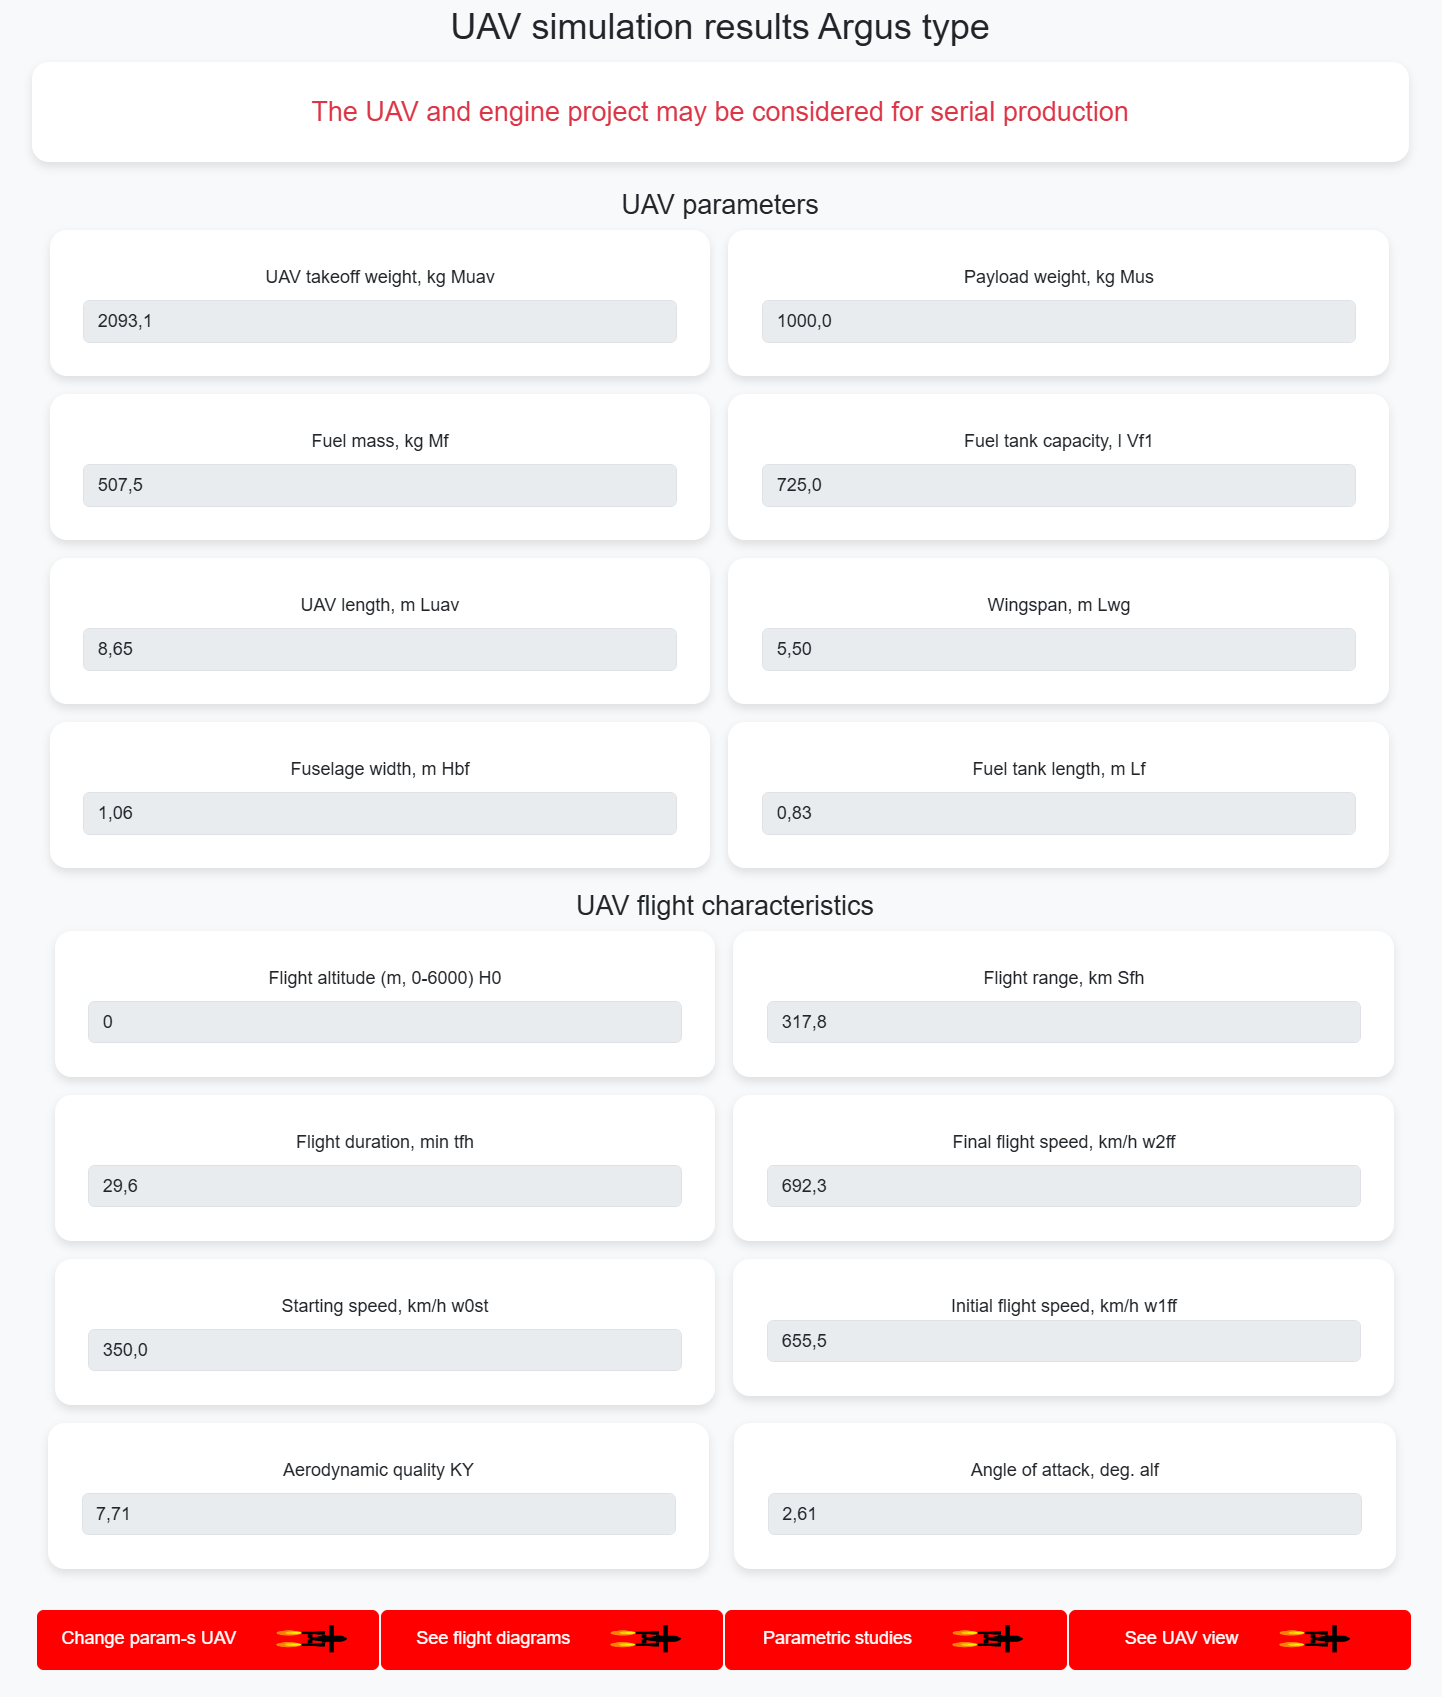Viewport: 1442px width, 1697px height.
Task: Click the Angle of attack alf field
Action: pyautogui.click(x=1065, y=1514)
